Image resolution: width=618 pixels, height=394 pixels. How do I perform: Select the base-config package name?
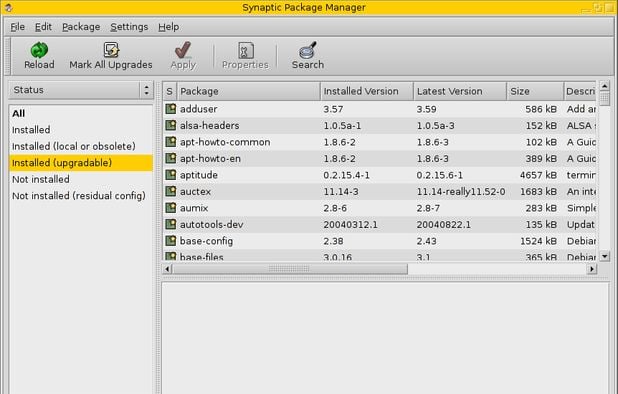coord(206,241)
